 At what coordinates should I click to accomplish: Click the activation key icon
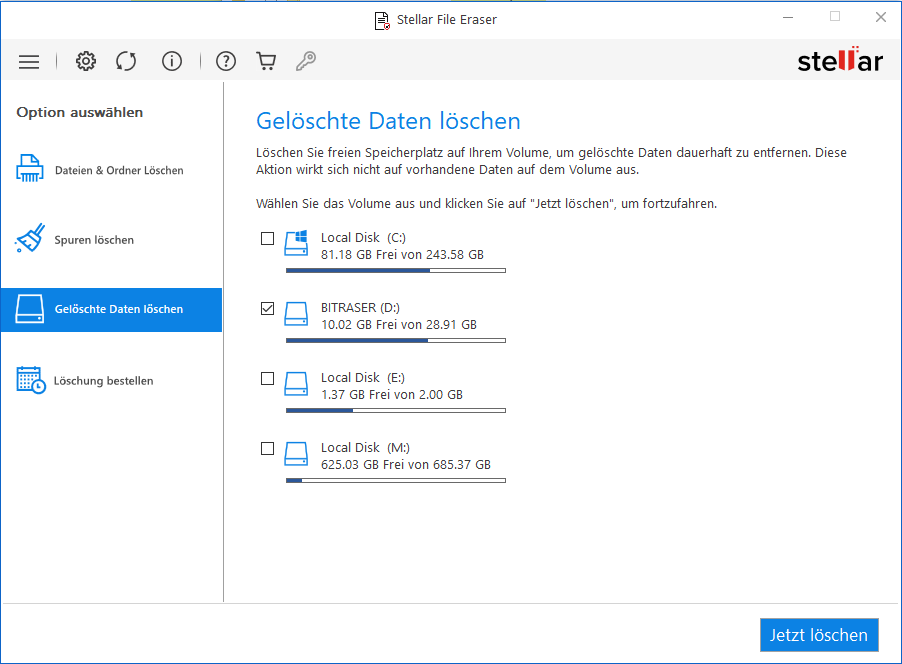(306, 61)
